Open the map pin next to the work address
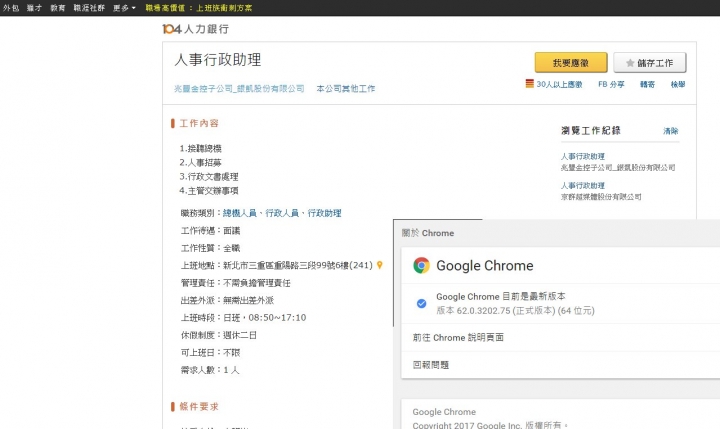The width and height of the screenshot is (720, 429). pos(380,265)
